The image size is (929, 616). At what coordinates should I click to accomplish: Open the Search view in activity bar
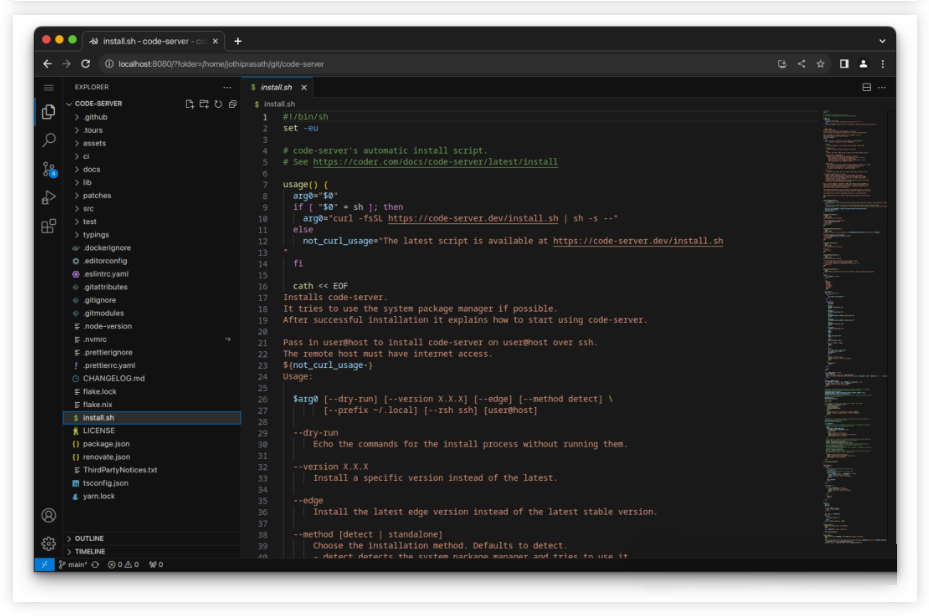pos(48,140)
